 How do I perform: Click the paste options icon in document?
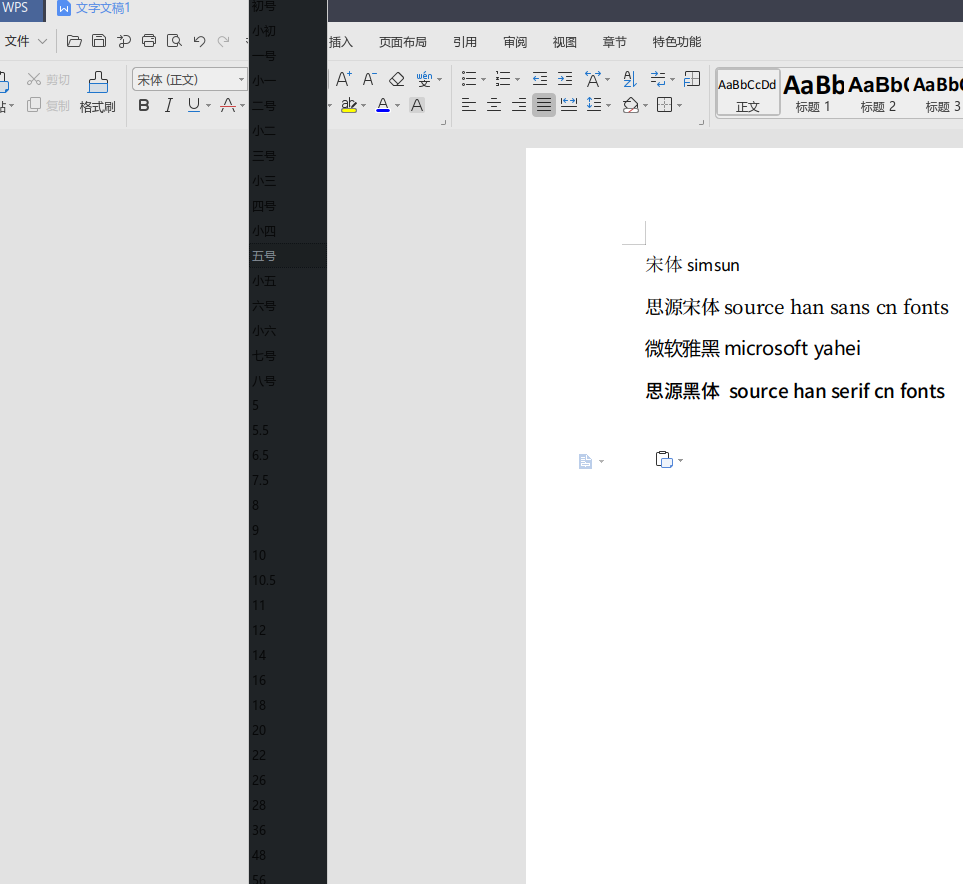[x=664, y=460]
